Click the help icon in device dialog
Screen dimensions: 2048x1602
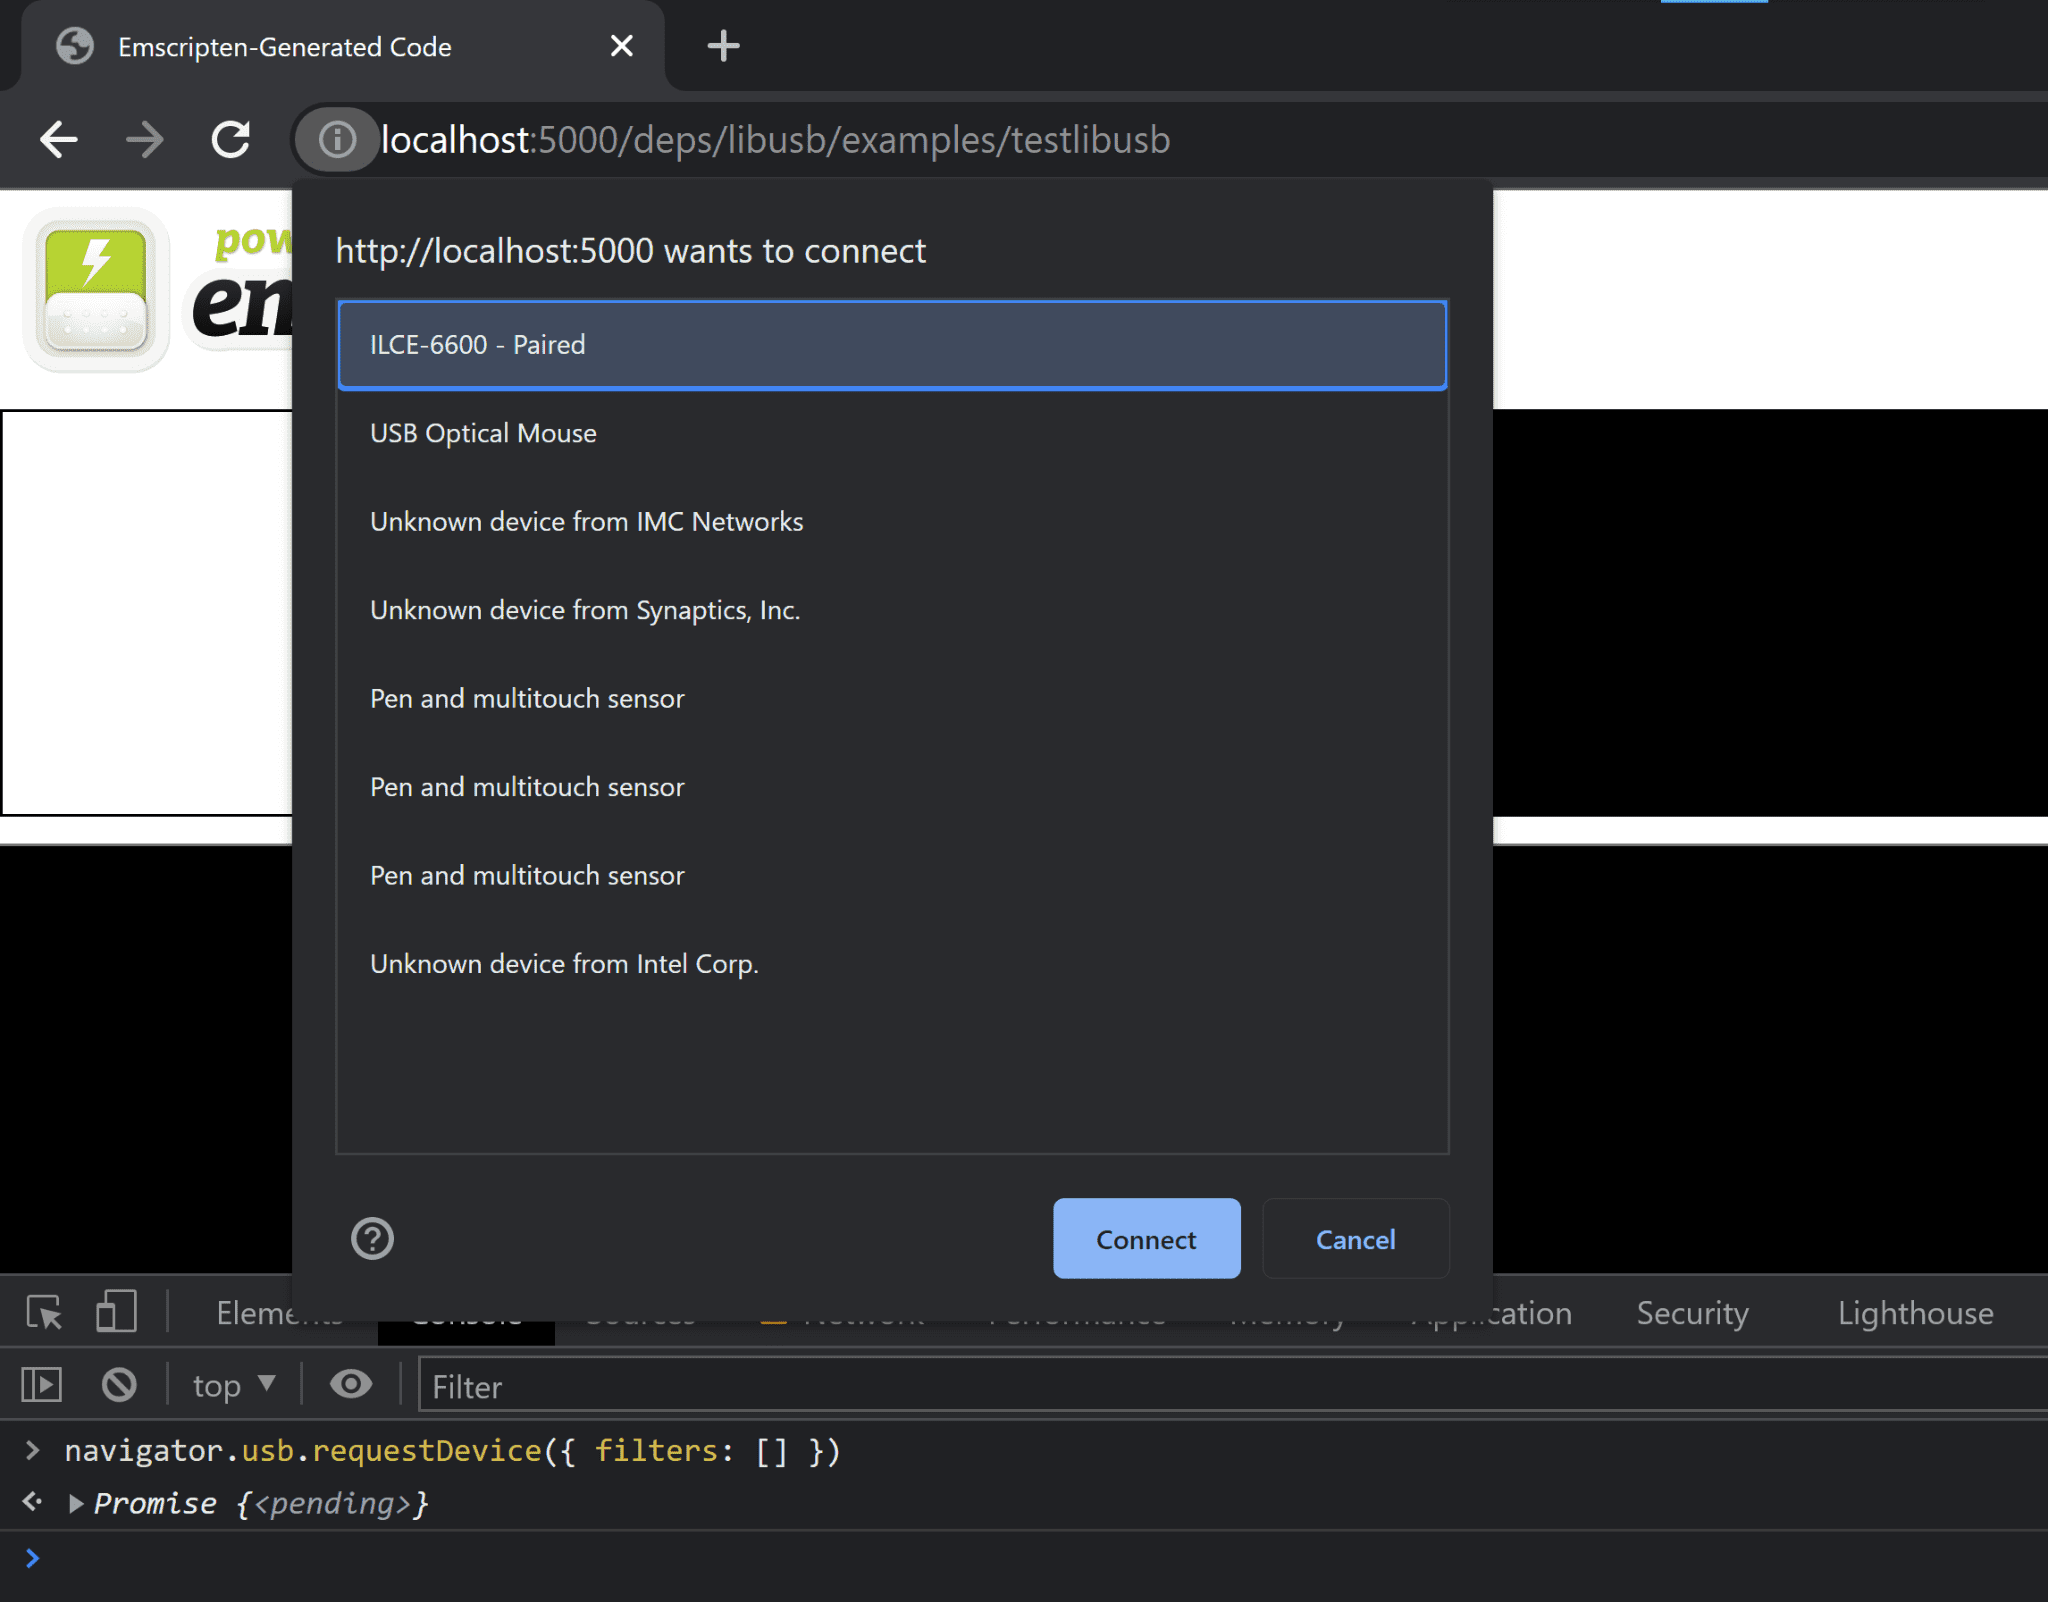pyautogui.click(x=372, y=1236)
